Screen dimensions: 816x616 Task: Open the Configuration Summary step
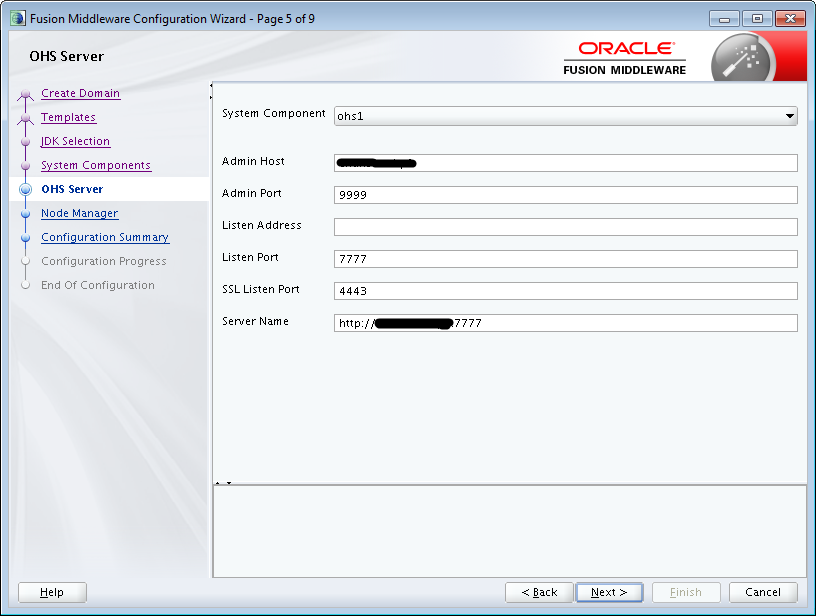[105, 237]
